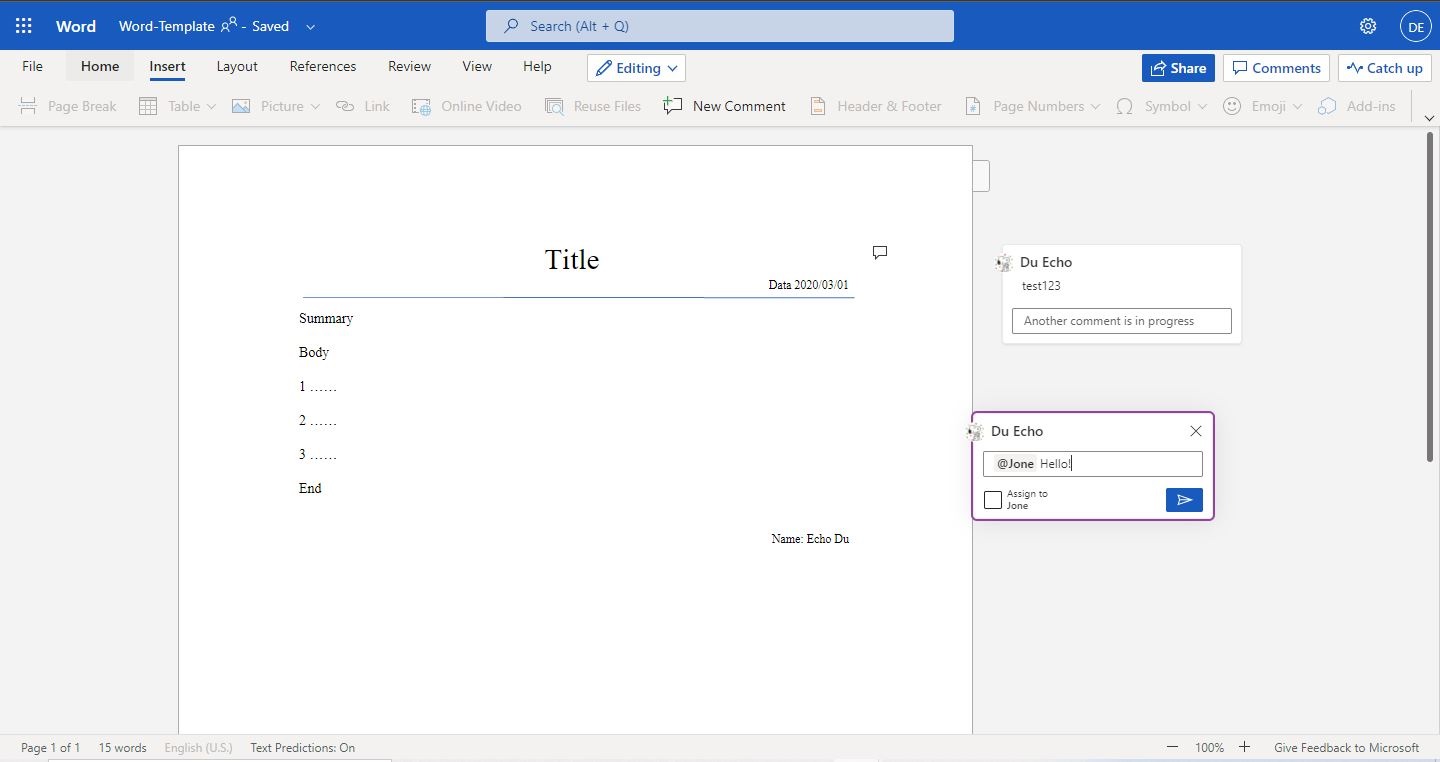The height and width of the screenshot is (762, 1440).
Task: Expand the document name dropdown chevron
Action: pyautogui.click(x=310, y=27)
